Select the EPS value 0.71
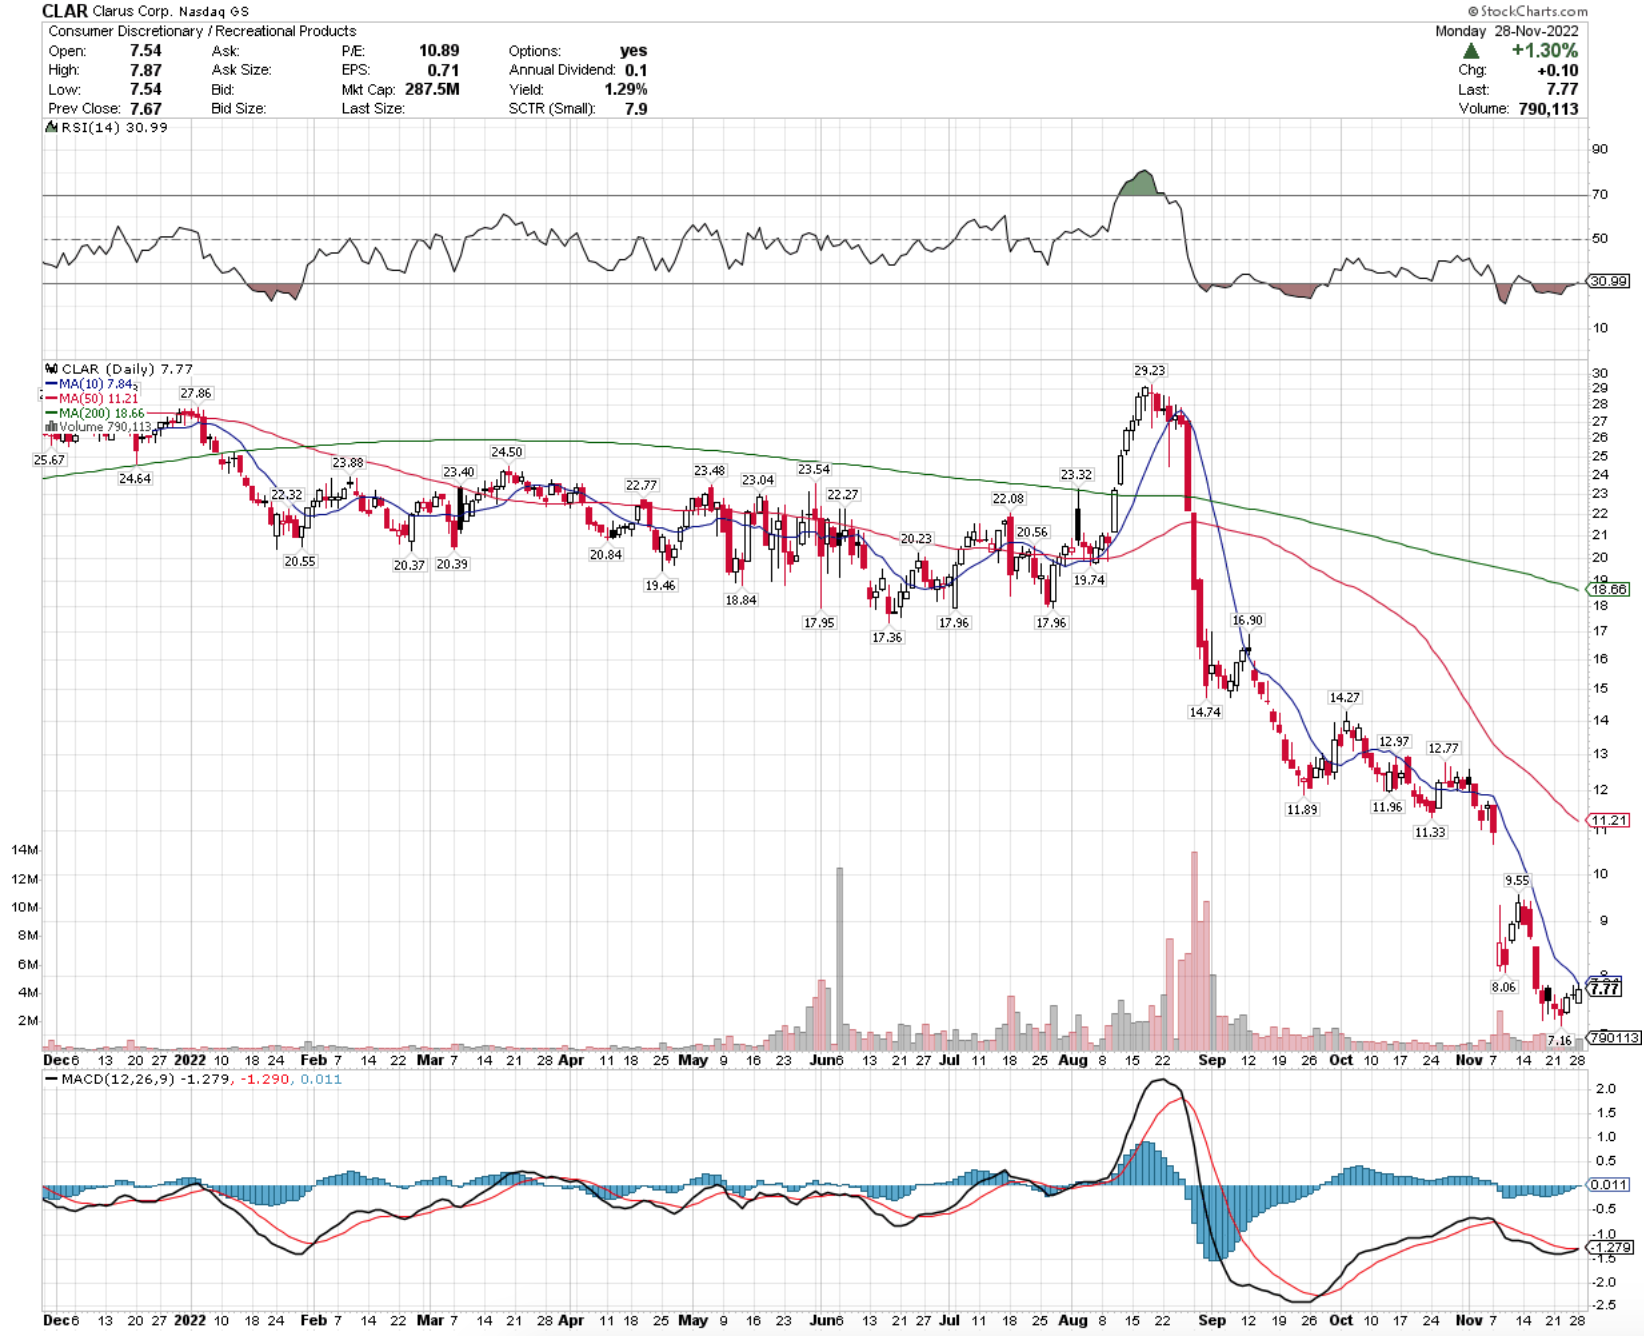 pos(443,70)
